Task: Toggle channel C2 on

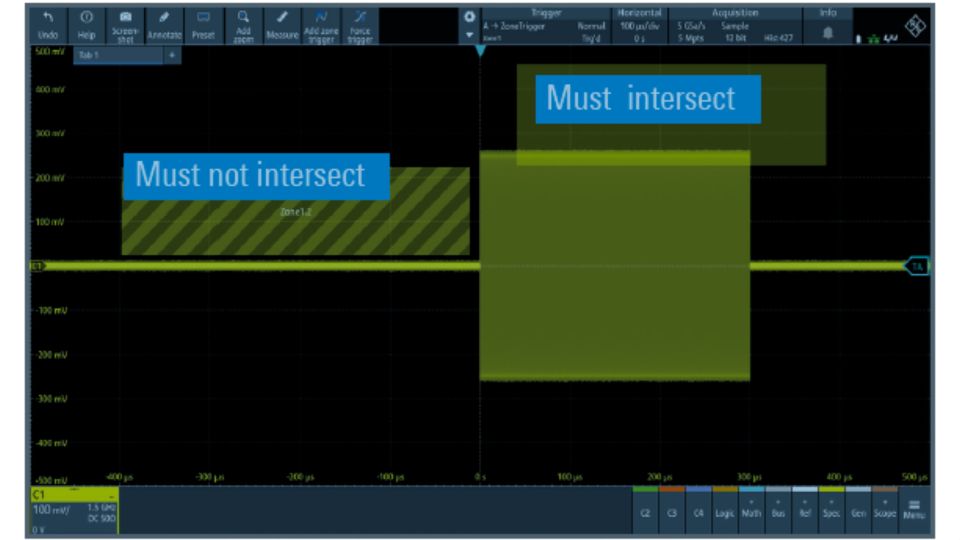Action: point(645,511)
